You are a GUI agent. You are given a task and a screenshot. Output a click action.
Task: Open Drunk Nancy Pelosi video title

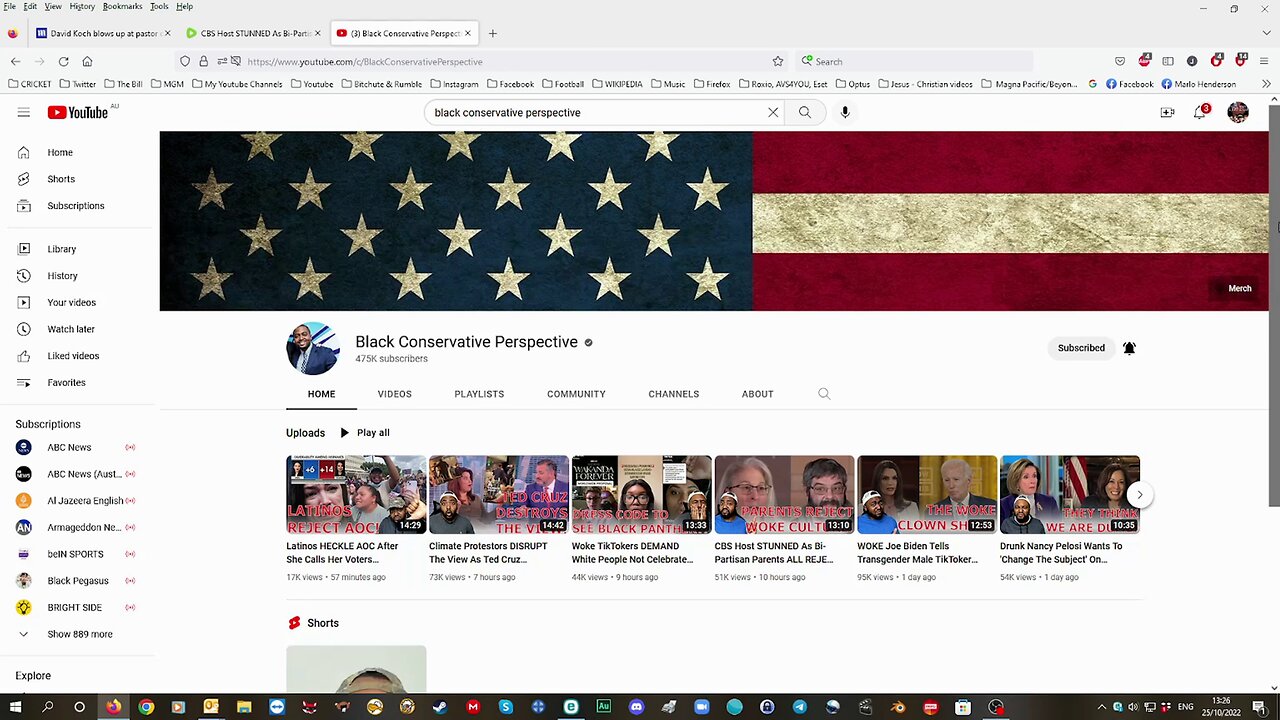point(1061,553)
